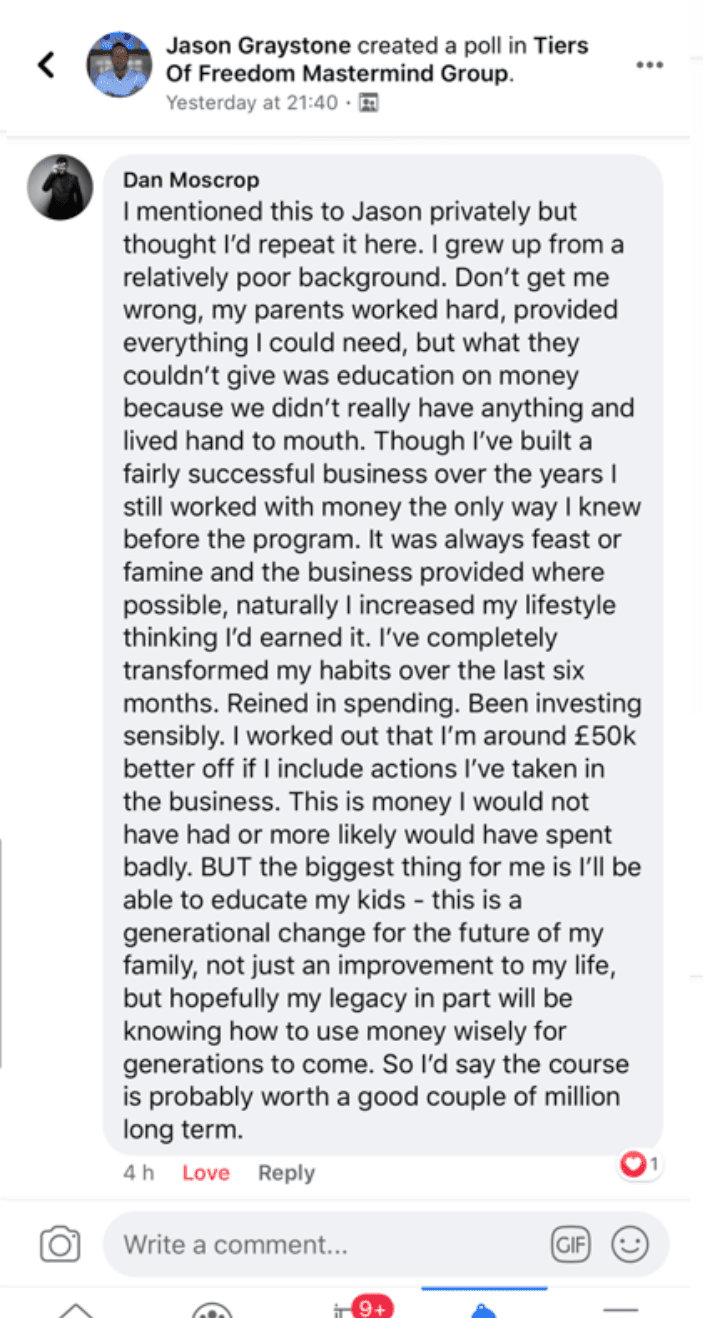Open Jason Graystone's profile picture
Screen dimensions: 703x1318
click(x=120, y=65)
